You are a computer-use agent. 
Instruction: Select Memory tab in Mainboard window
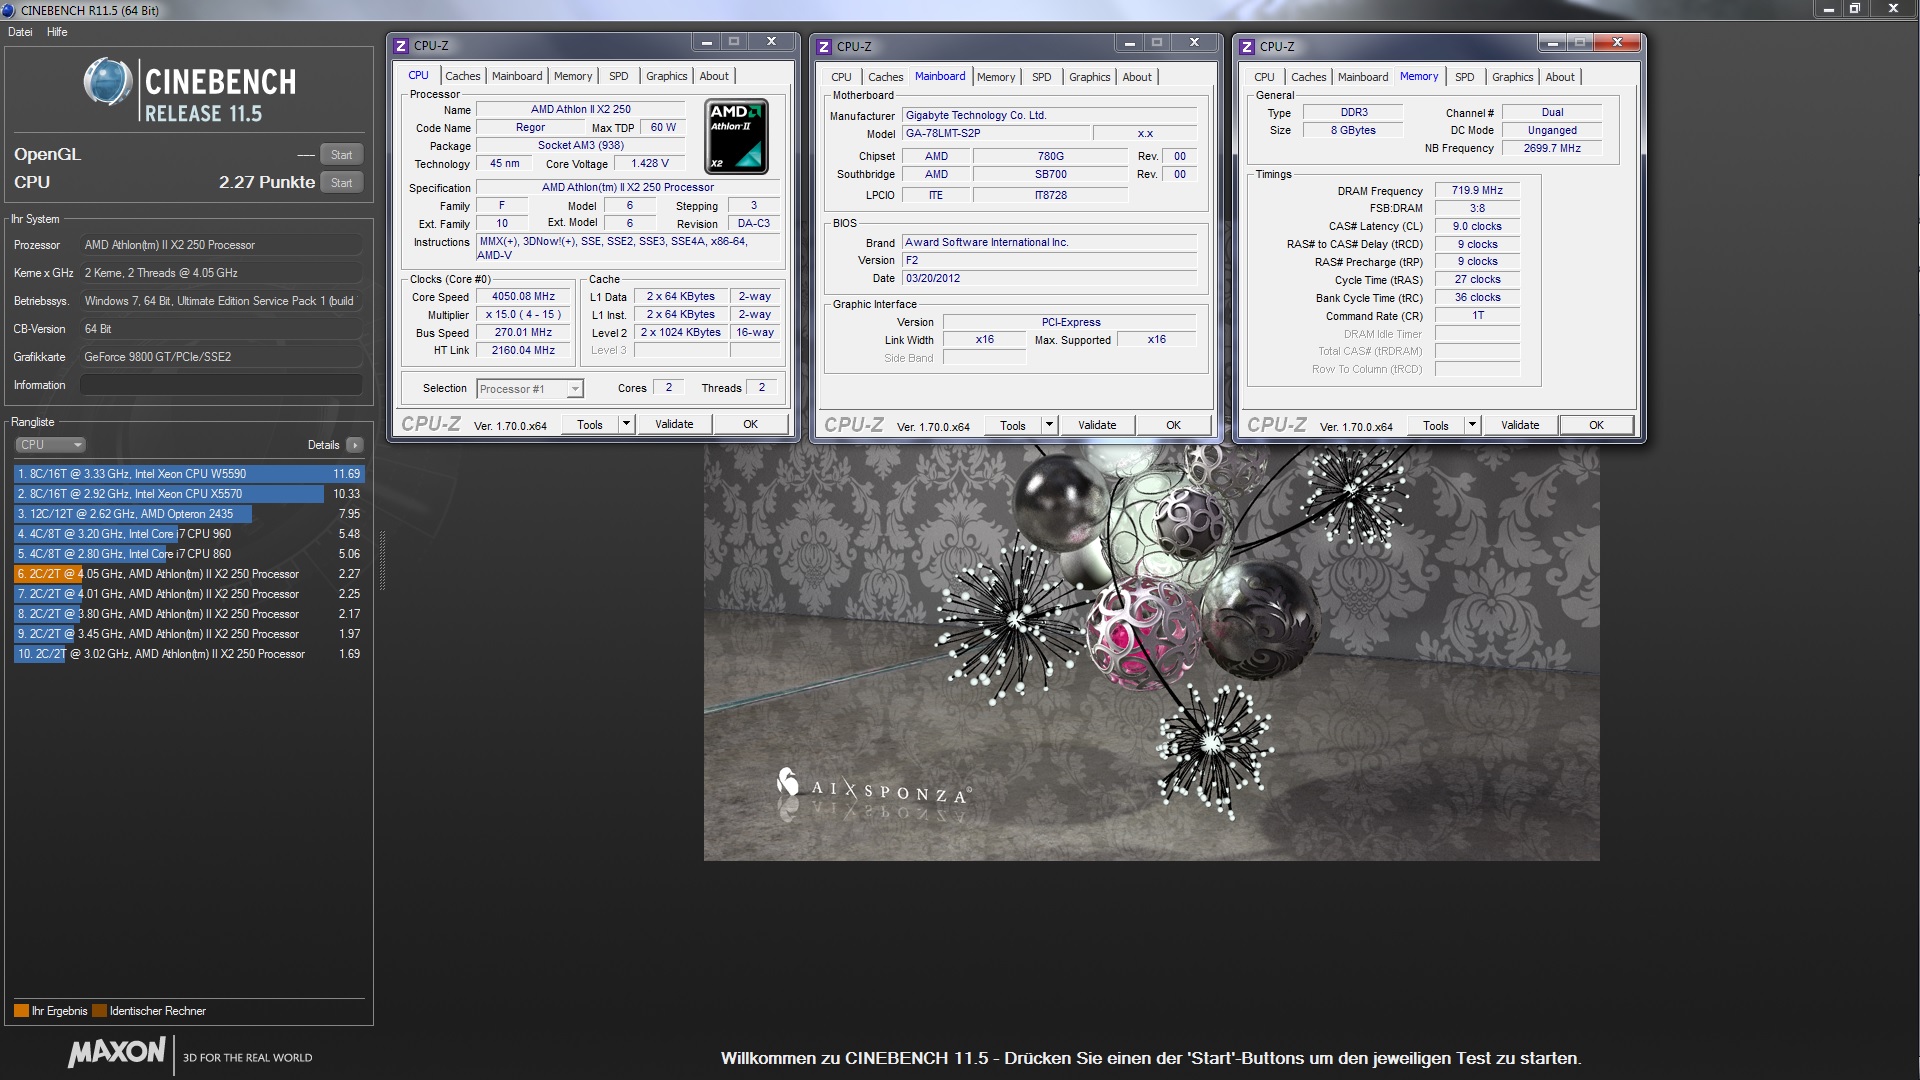(x=996, y=77)
